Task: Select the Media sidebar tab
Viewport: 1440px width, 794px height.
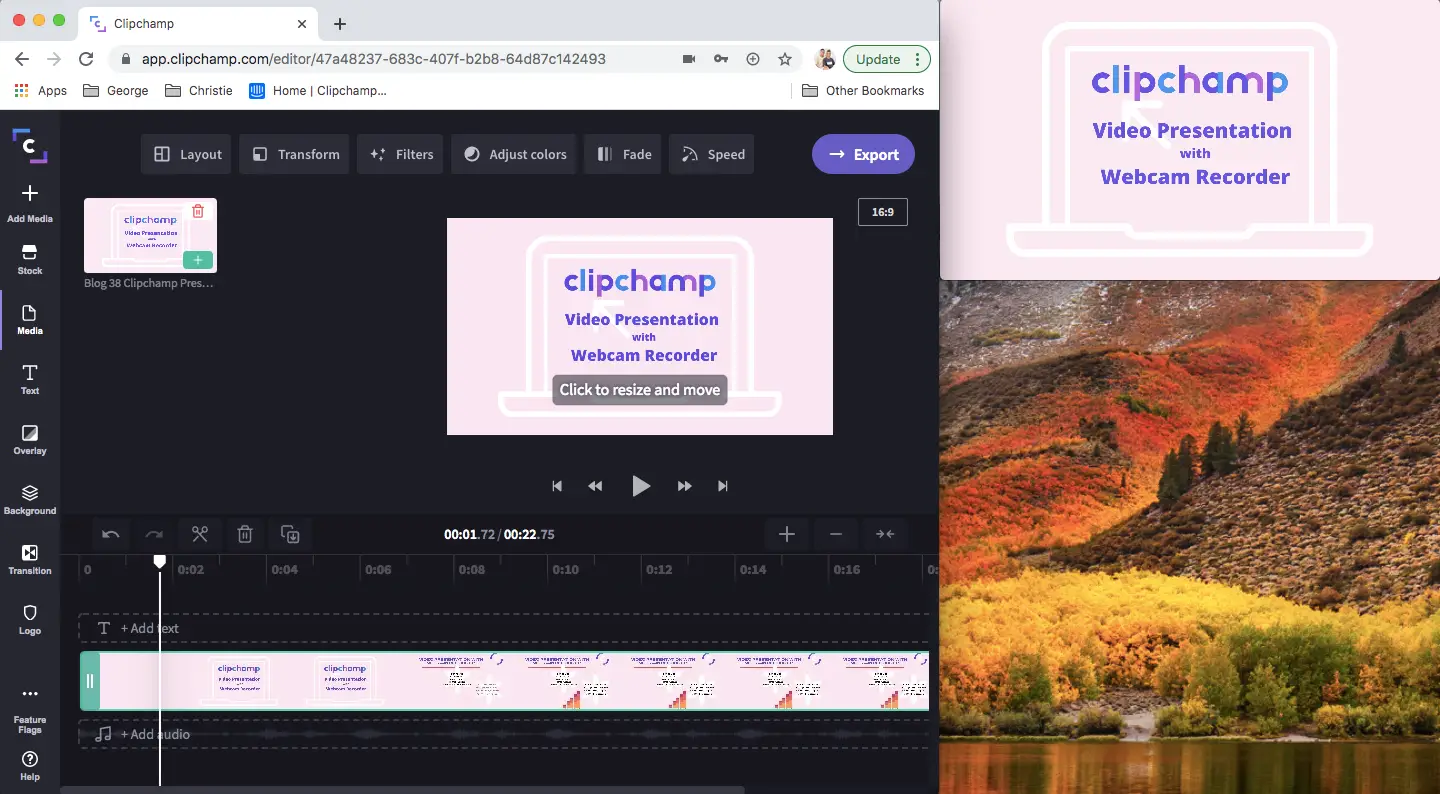Action: [x=30, y=320]
